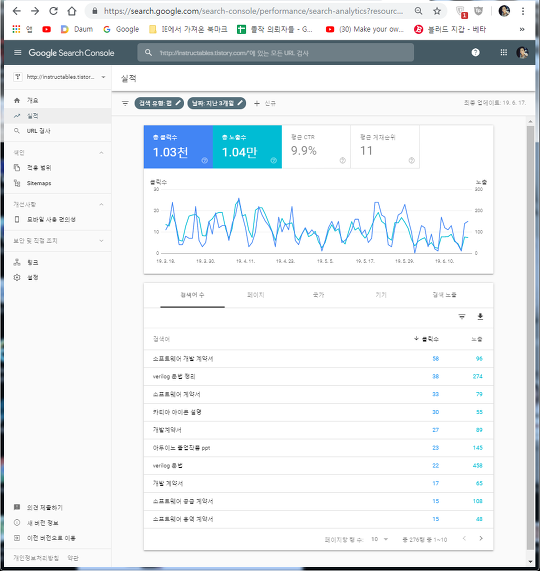Expand the 보안 및 직접 조치 section
Screen dimensions: 540x571
(x=101, y=241)
